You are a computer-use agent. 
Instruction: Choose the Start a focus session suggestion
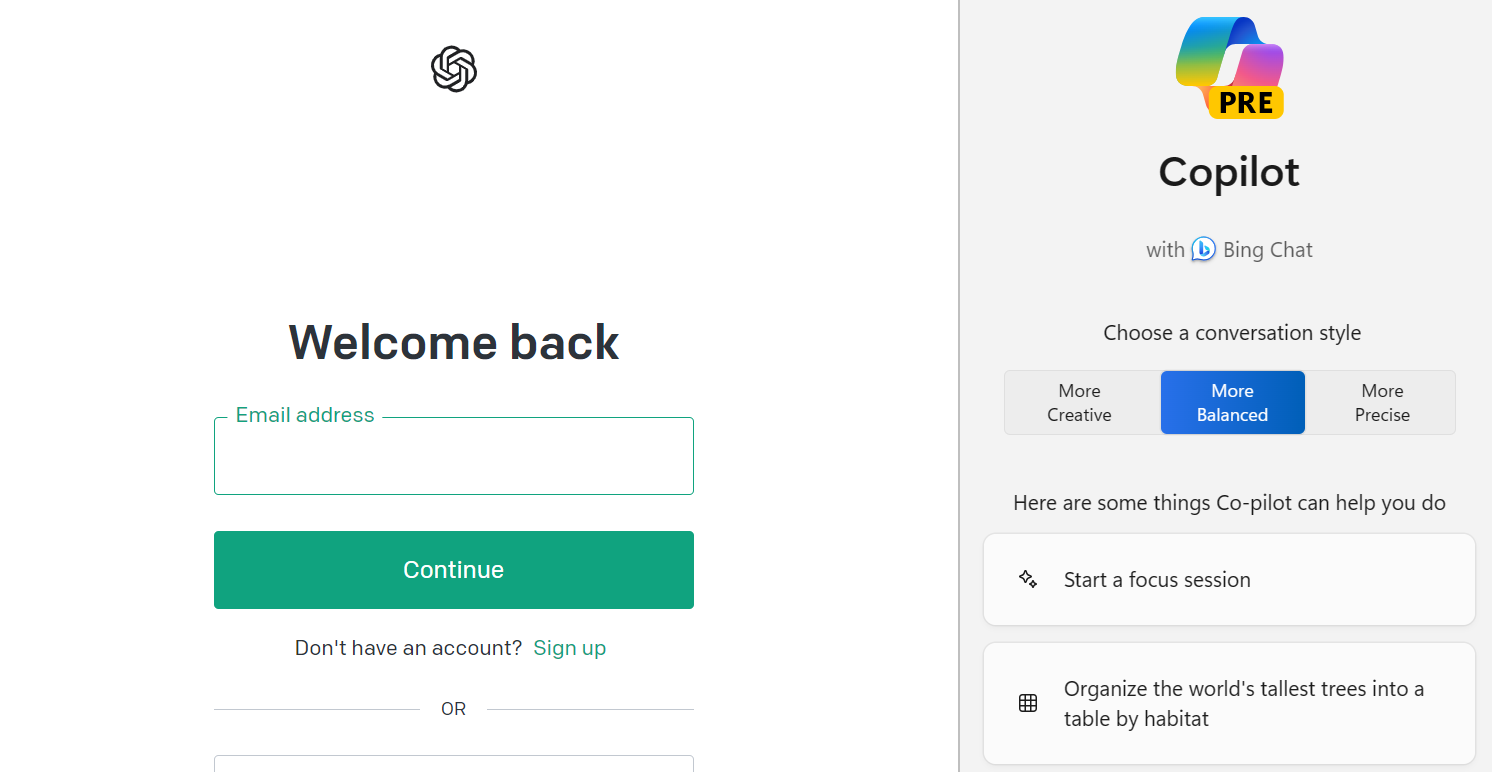point(1229,580)
